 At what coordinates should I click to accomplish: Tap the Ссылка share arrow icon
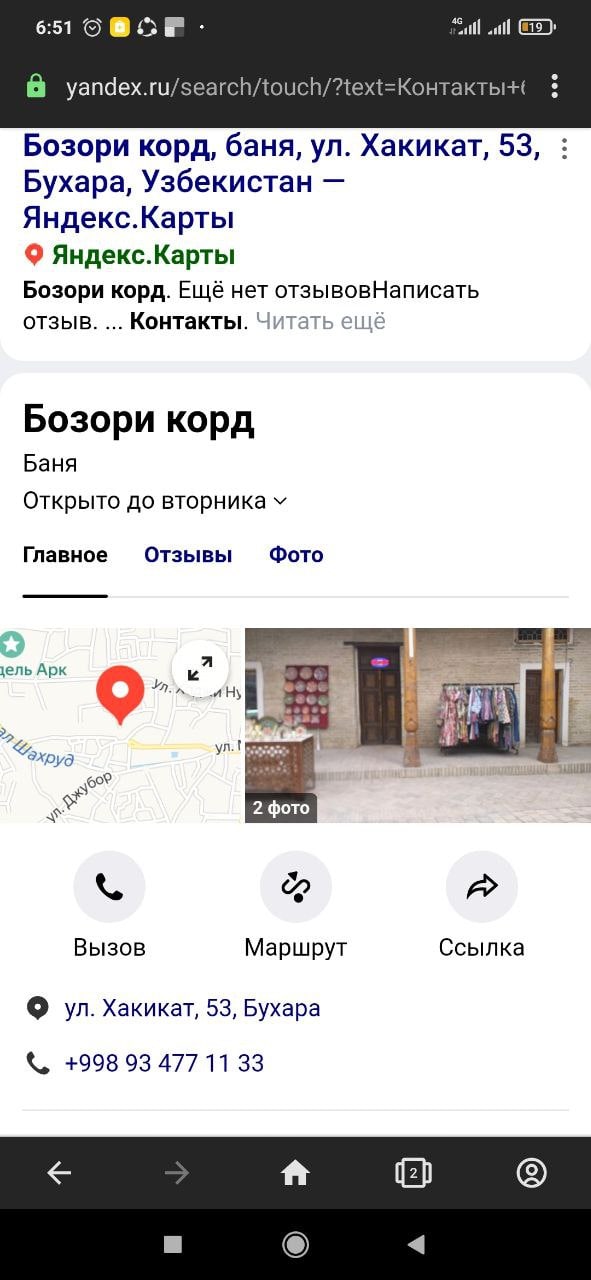click(482, 886)
